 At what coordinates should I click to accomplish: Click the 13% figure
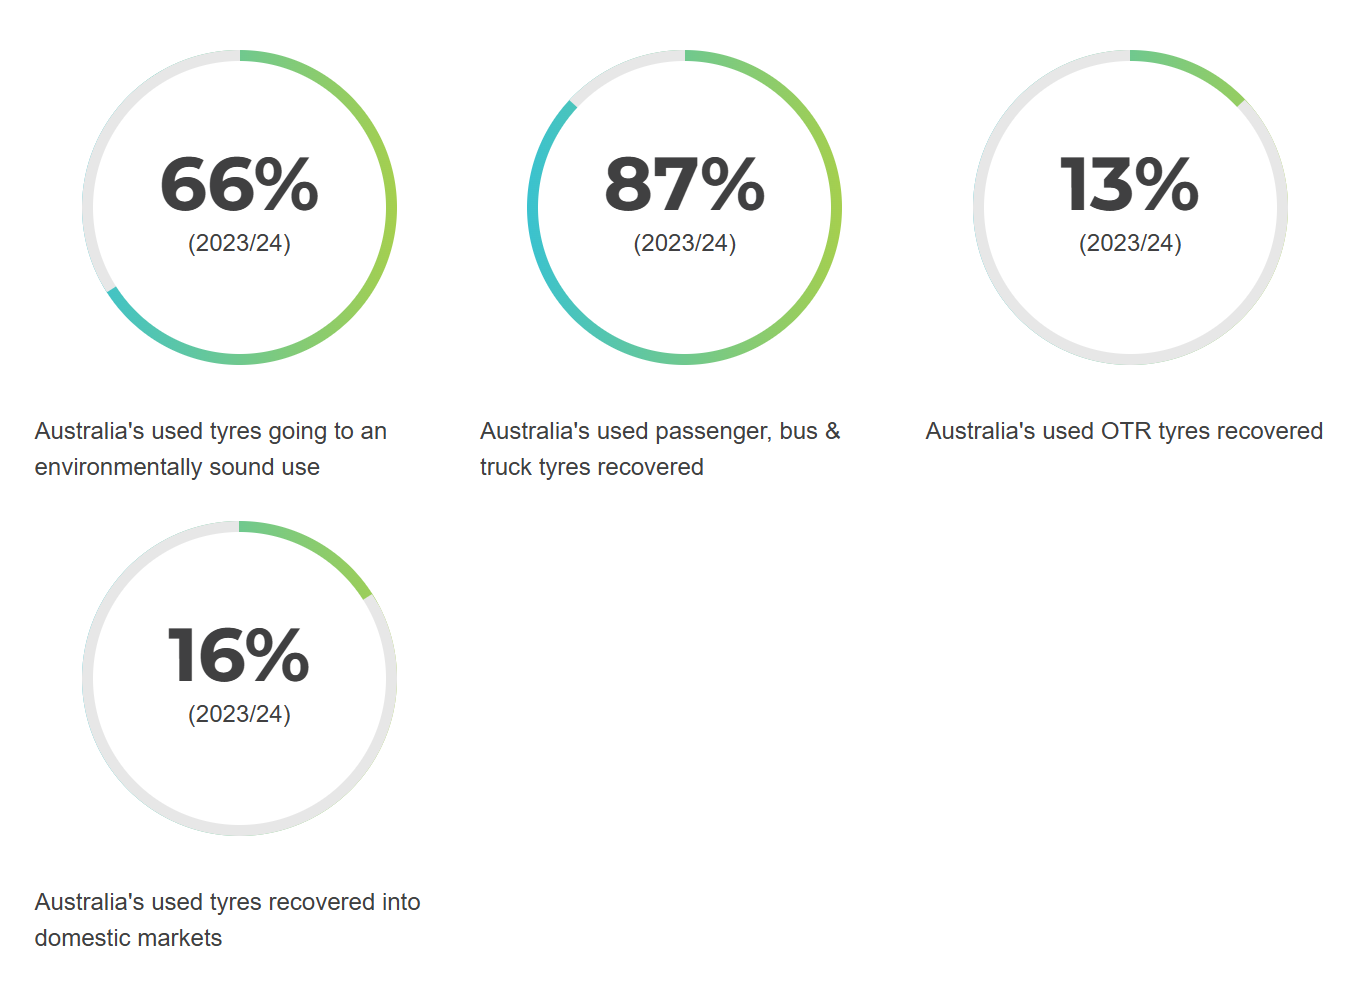point(1129,185)
